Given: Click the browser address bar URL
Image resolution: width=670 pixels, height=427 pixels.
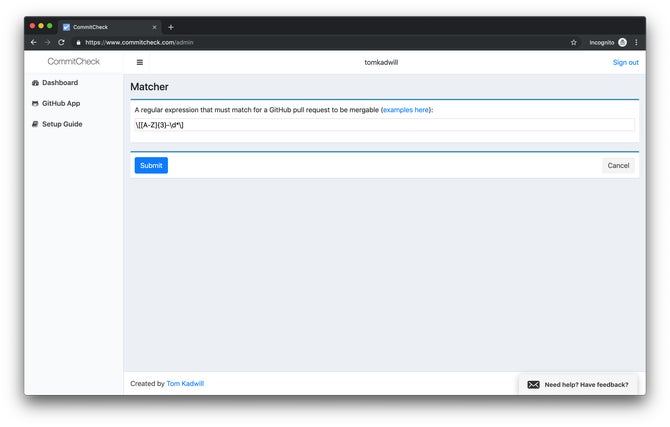Looking at the screenshot, I should coord(139,42).
